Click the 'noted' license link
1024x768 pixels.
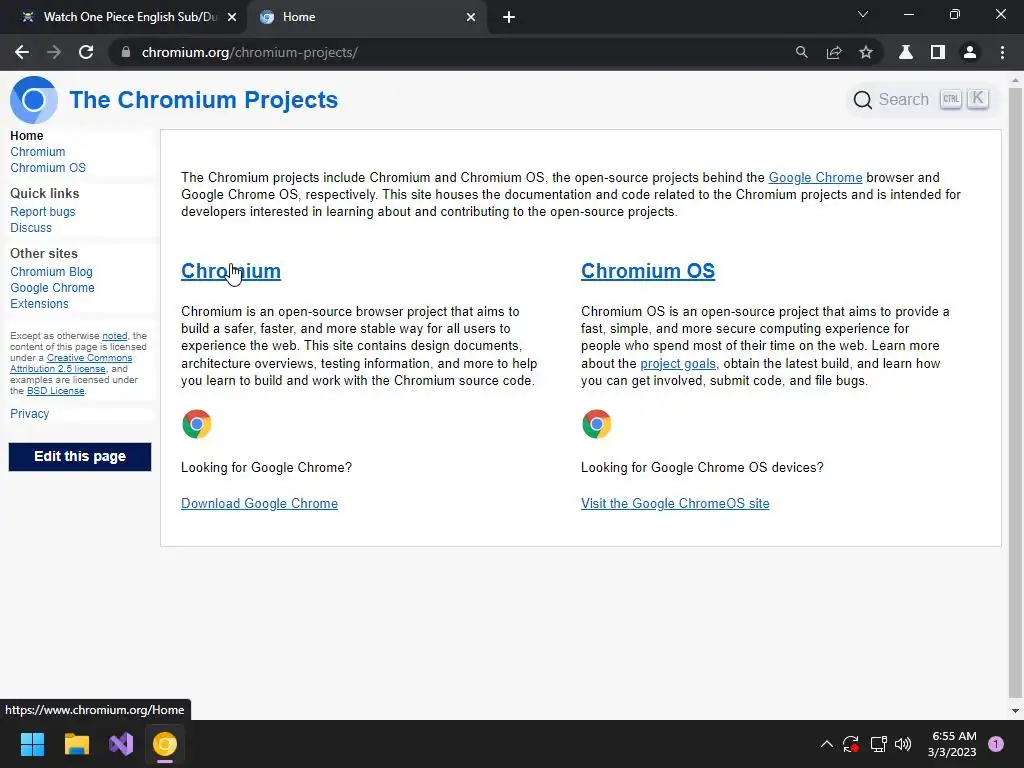pos(114,336)
